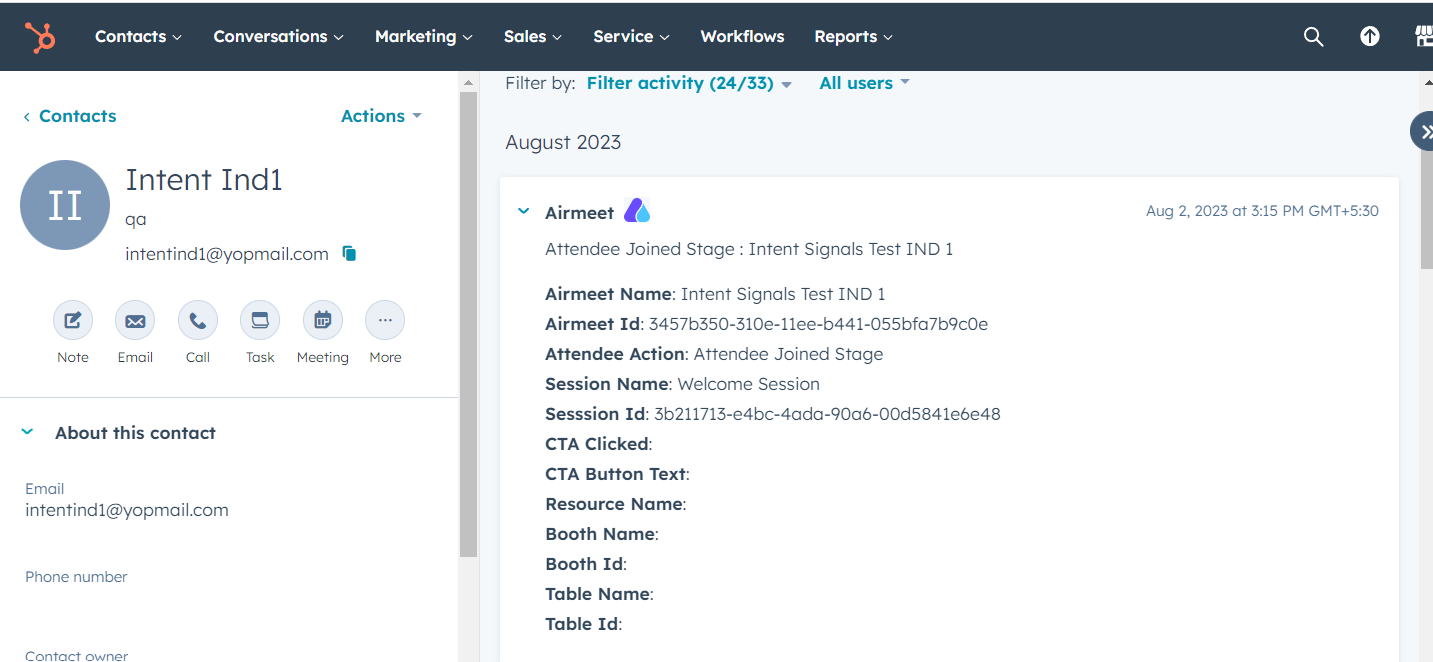The height and width of the screenshot is (662, 1433).
Task: Click the qa company text under name
Action: pos(136,219)
